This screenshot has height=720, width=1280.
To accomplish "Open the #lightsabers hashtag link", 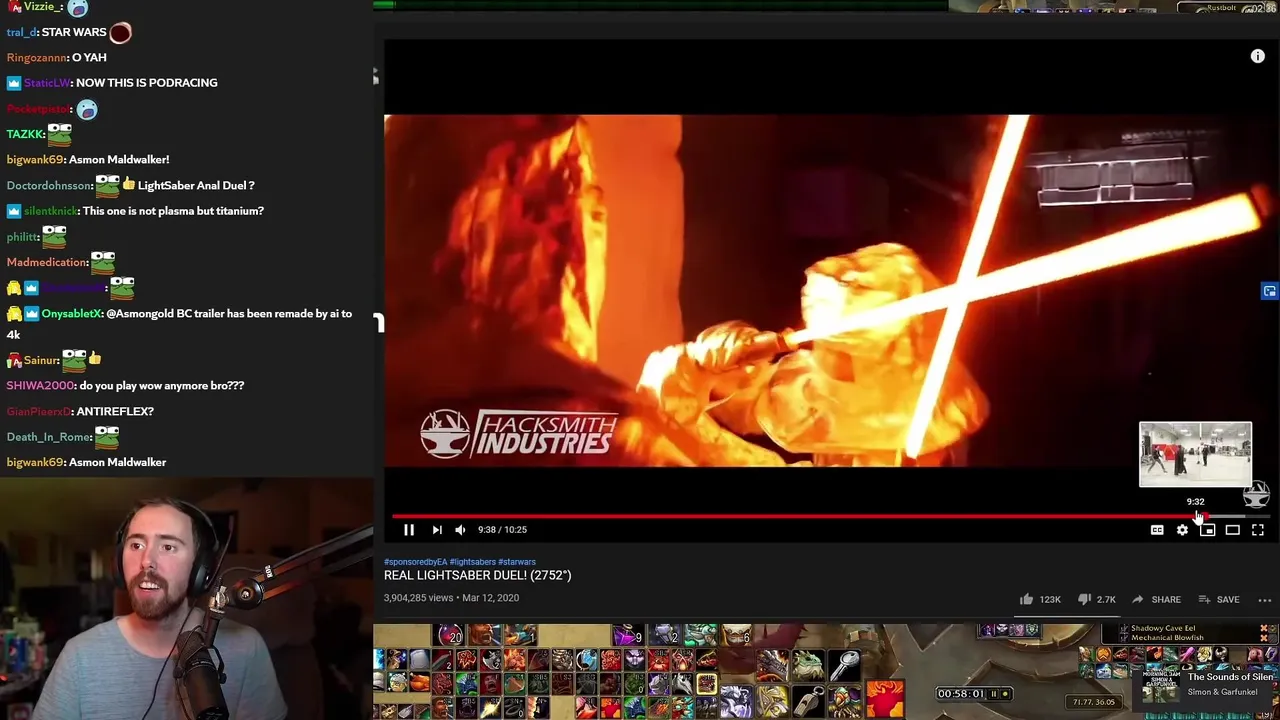I will 472,562.
